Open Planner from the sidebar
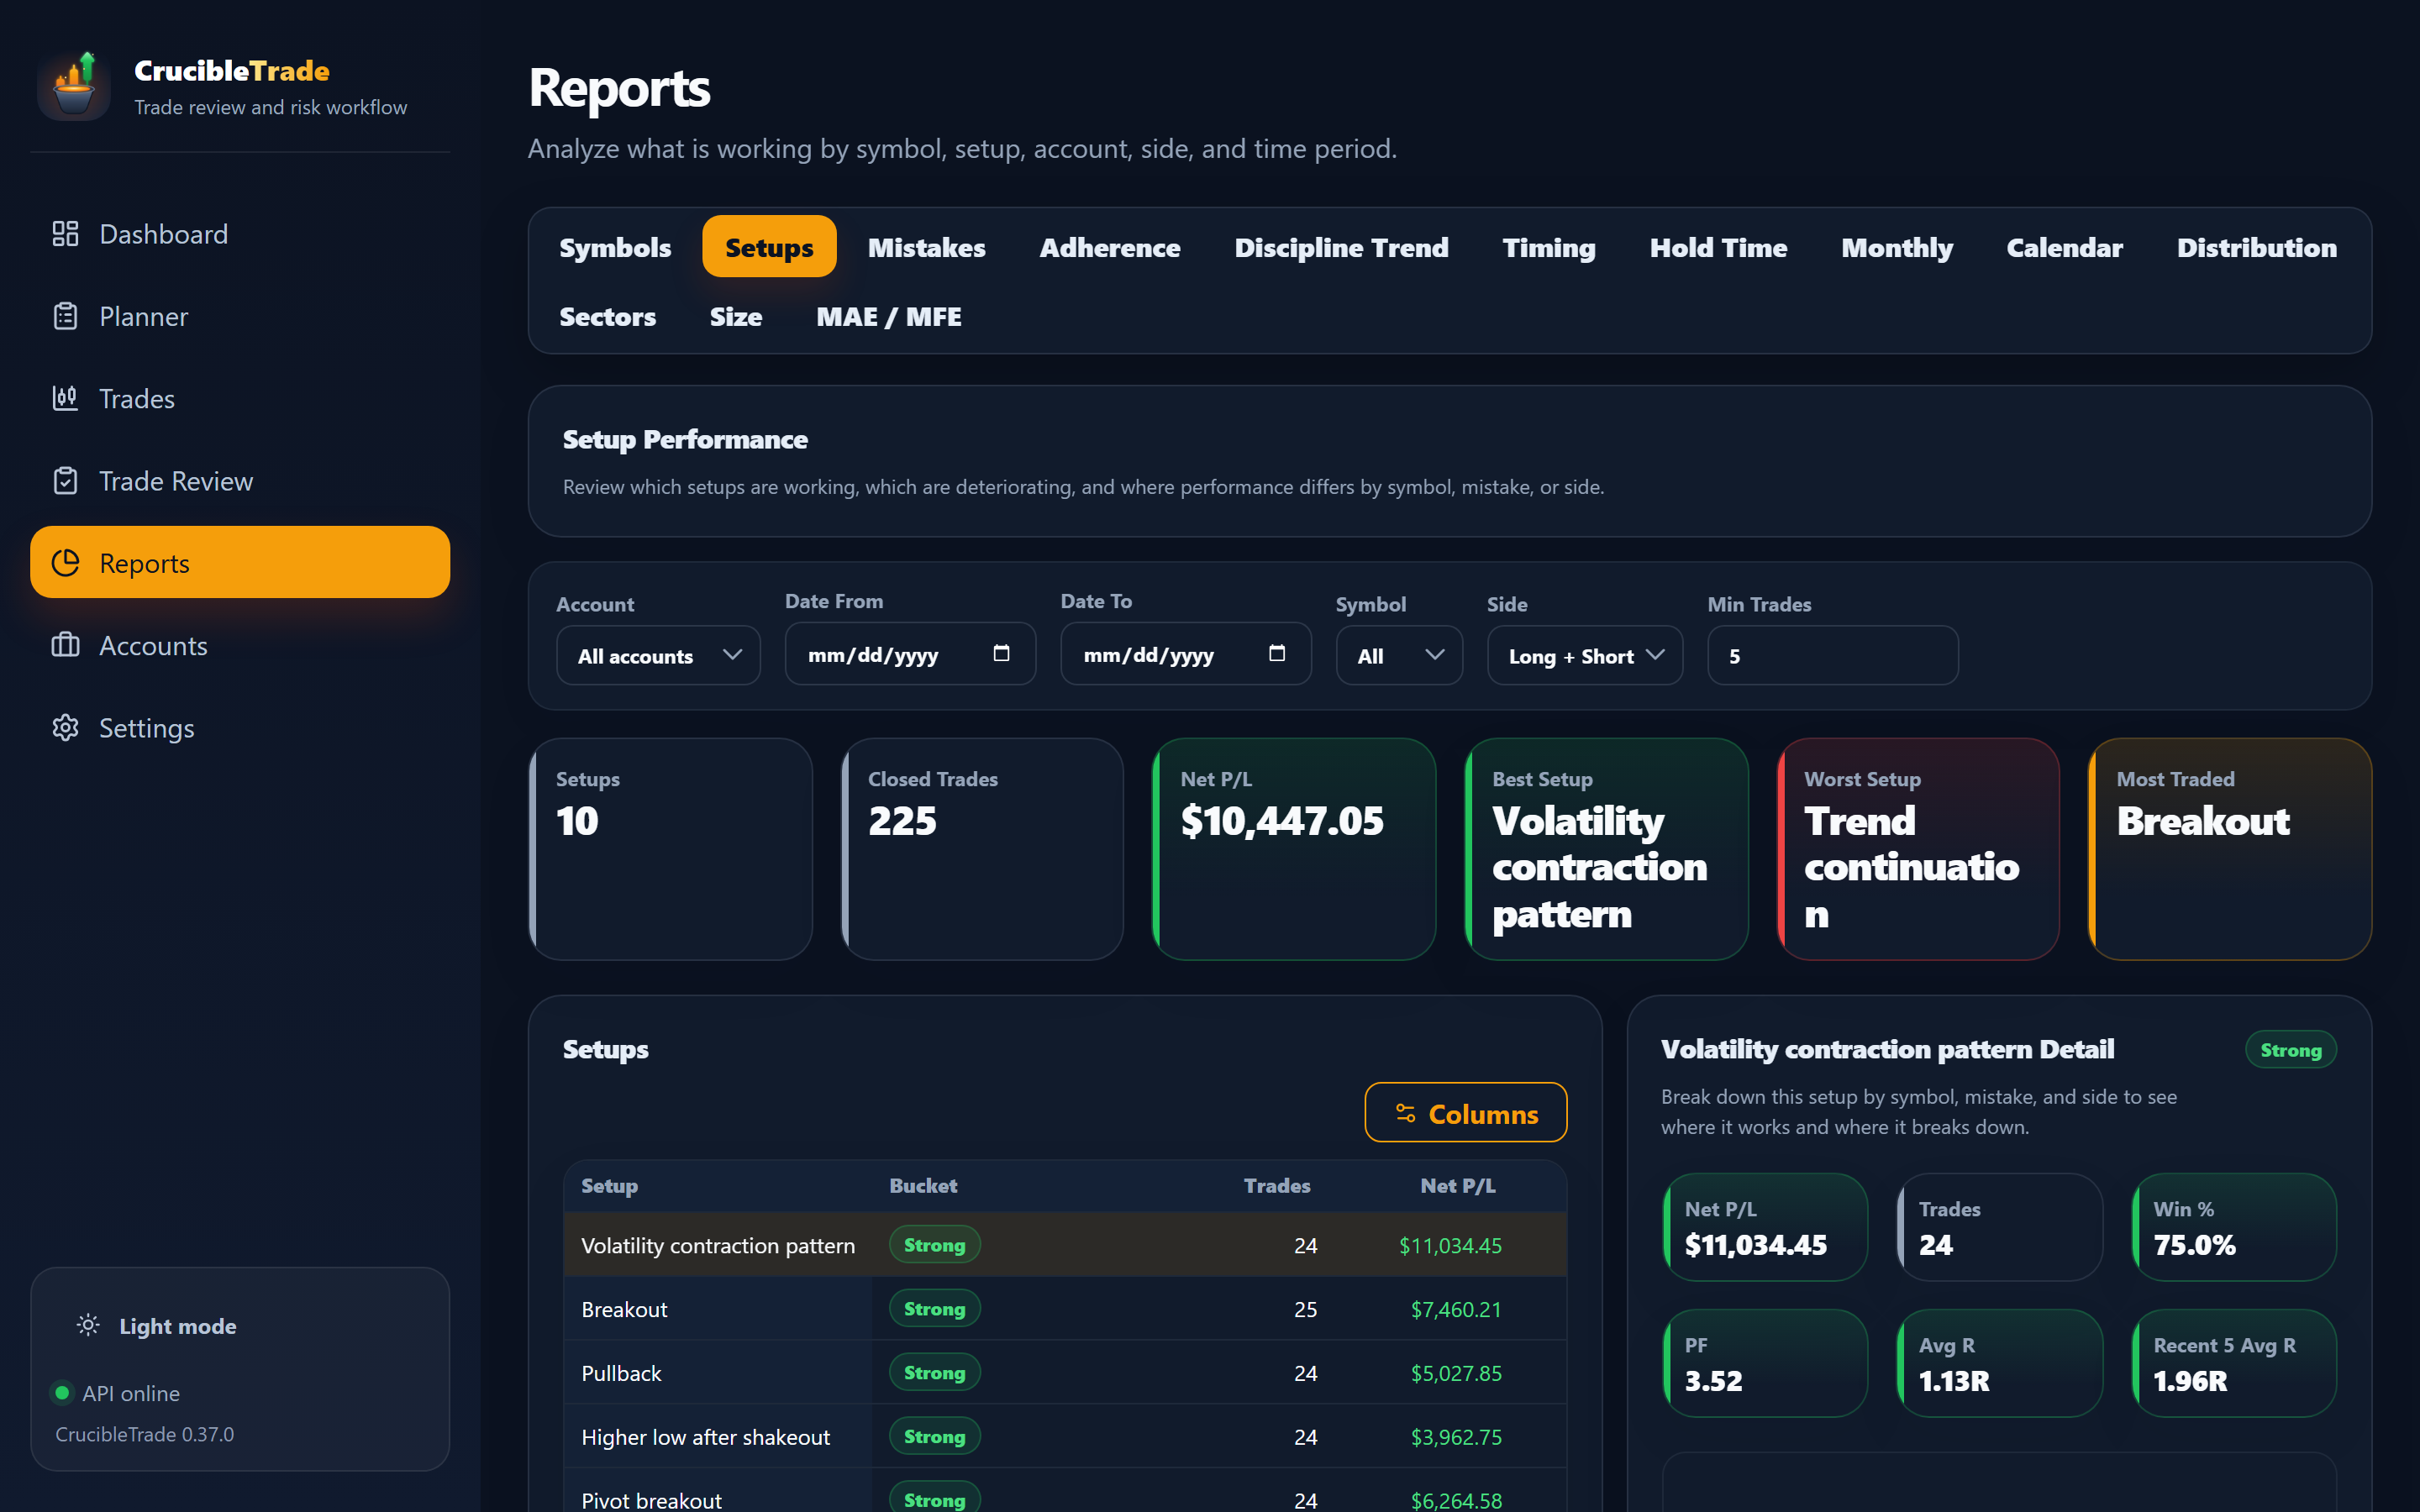This screenshot has height=1512, width=2420. (240, 316)
